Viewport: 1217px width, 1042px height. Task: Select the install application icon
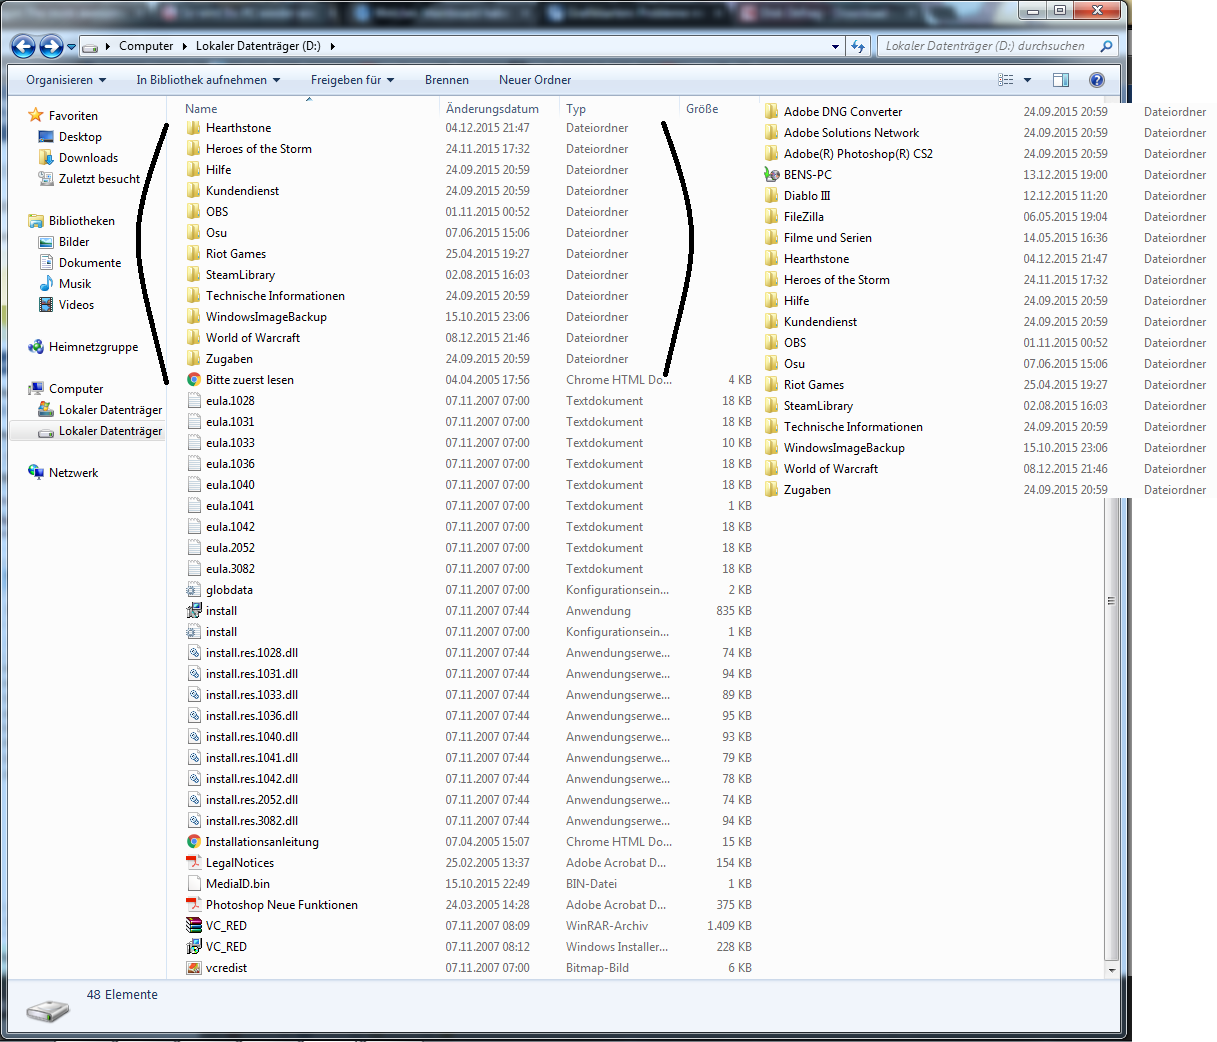[x=194, y=611]
